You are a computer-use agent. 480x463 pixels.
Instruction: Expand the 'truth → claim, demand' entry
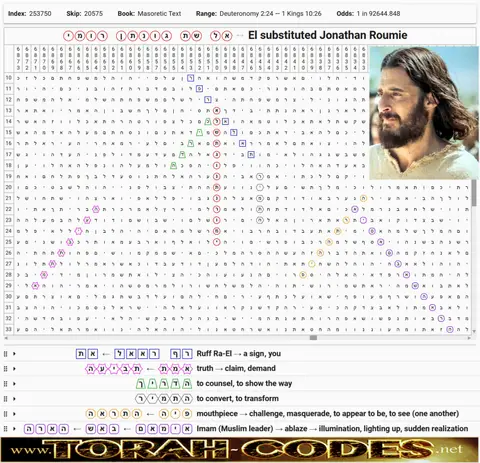point(14,369)
